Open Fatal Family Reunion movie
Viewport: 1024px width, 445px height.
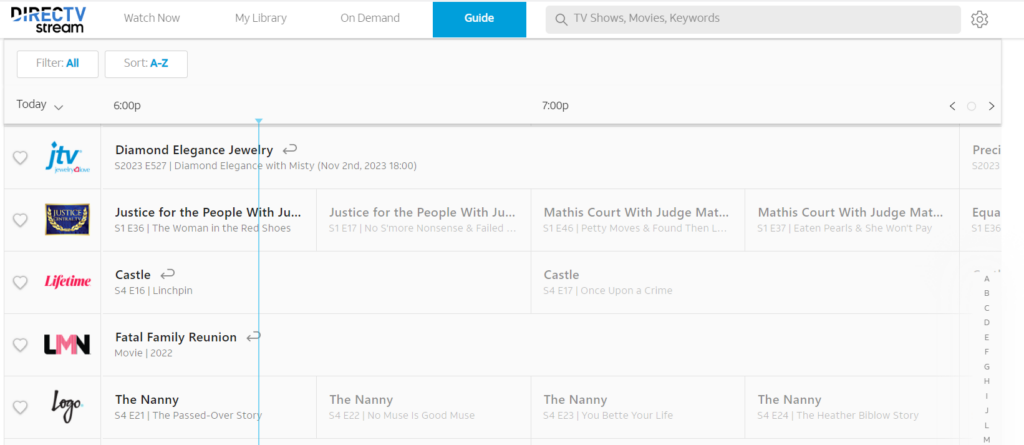pos(530,344)
